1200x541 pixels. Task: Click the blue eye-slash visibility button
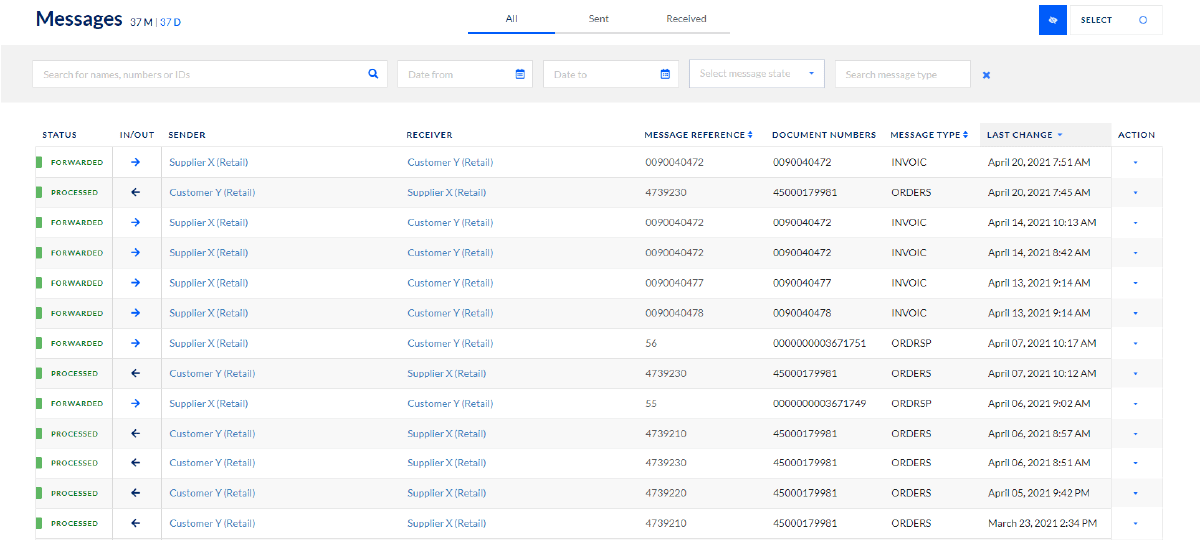coord(1053,20)
